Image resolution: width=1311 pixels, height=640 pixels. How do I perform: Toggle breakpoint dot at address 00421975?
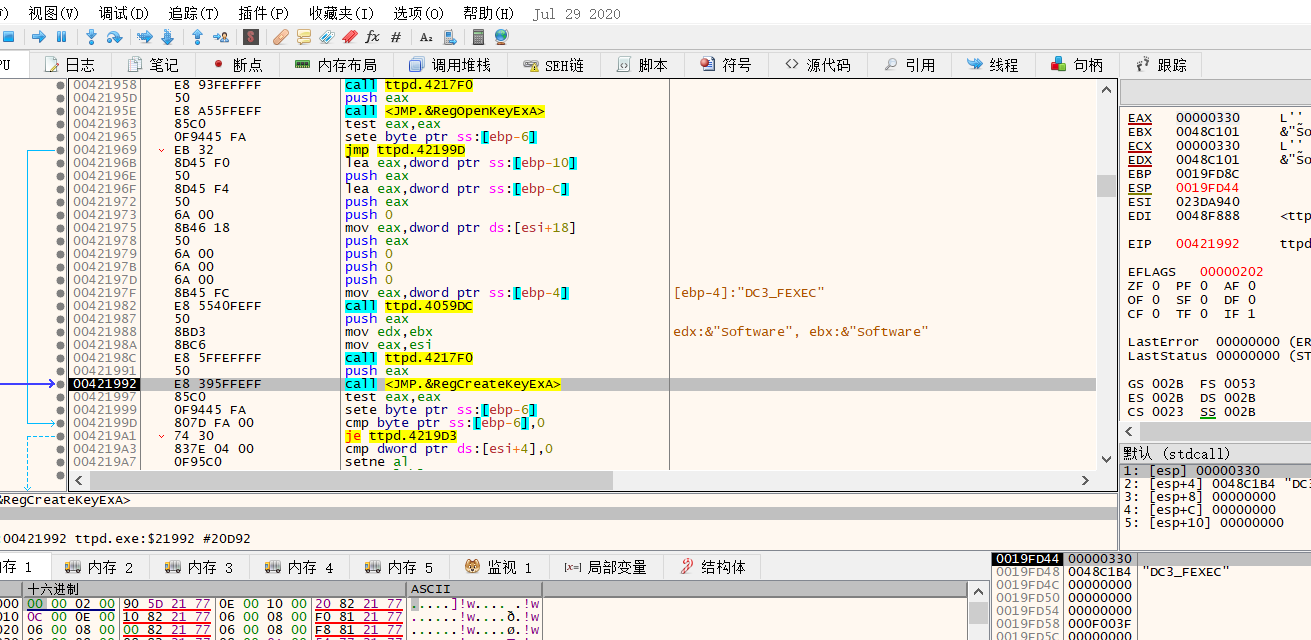click(61, 228)
